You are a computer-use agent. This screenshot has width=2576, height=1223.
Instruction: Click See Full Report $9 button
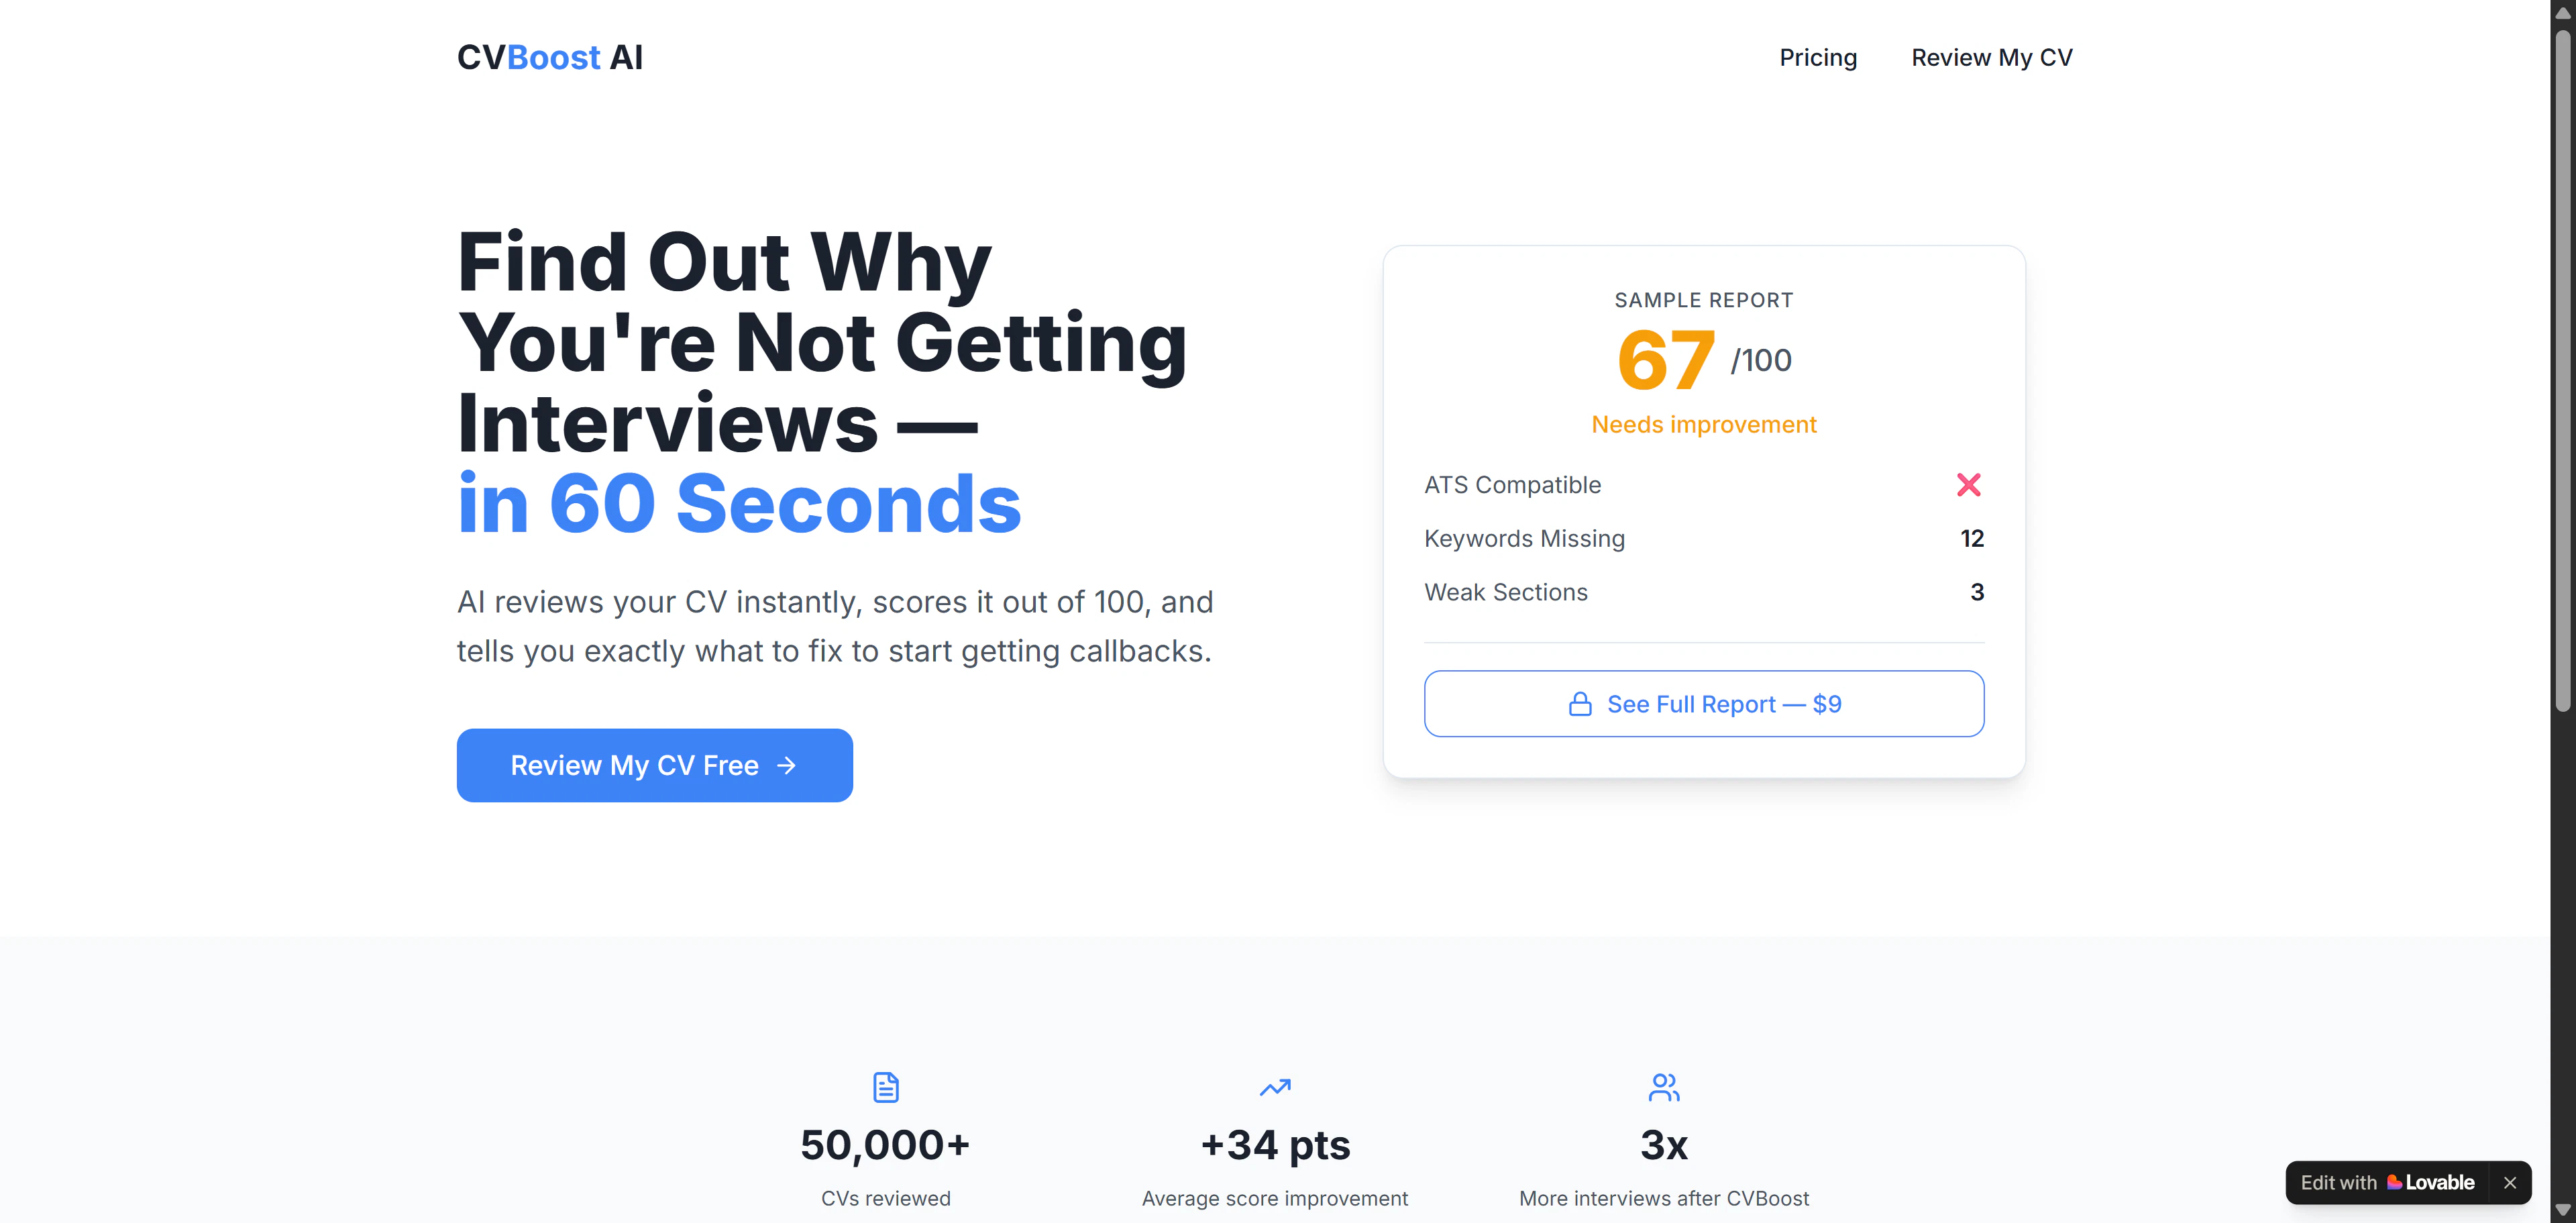[x=1703, y=704]
